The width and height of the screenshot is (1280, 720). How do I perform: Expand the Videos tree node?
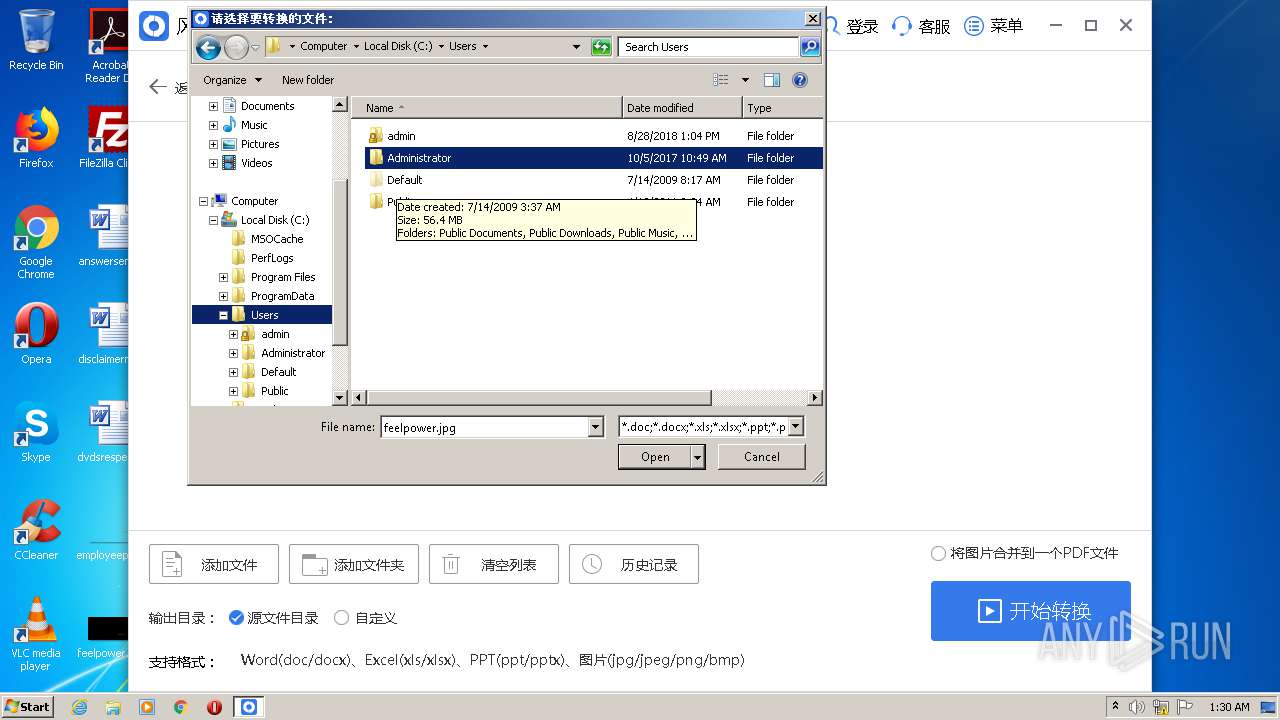(213, 163)
